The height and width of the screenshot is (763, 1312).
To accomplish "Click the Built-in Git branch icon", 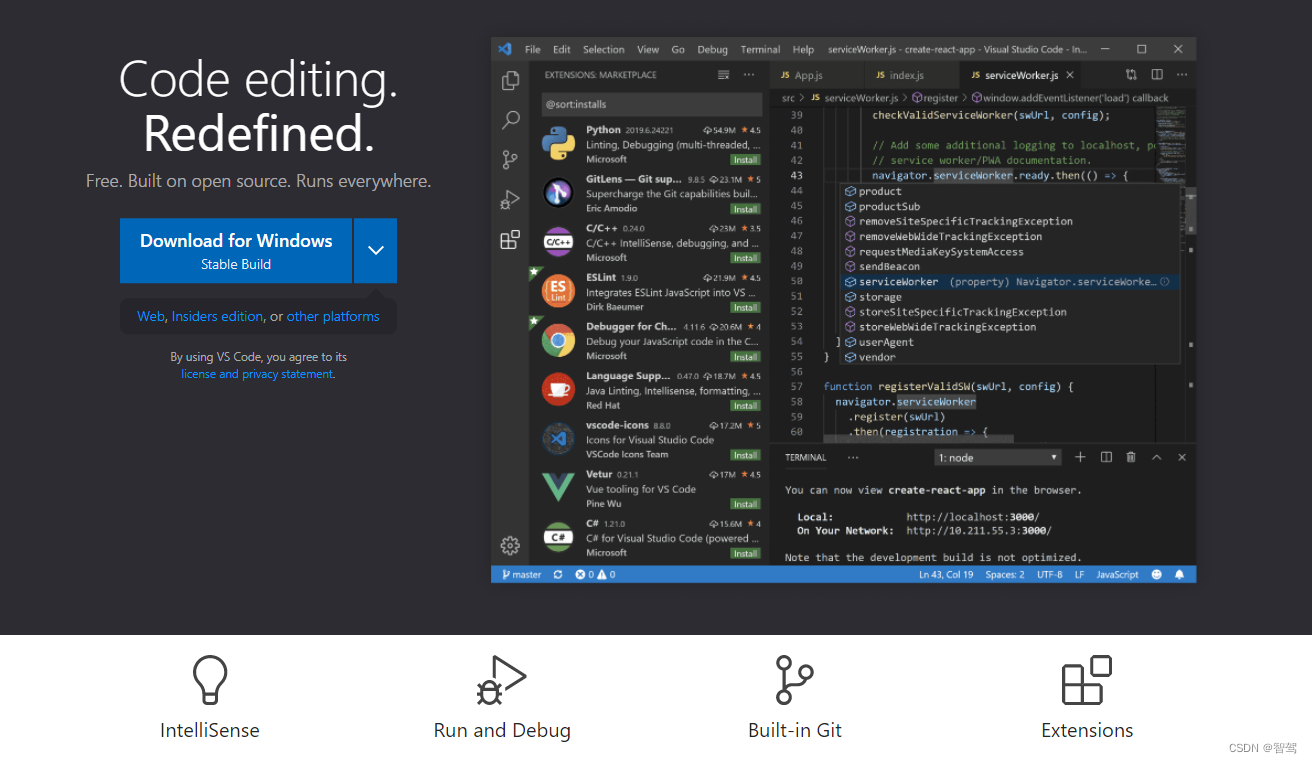I will pyautogui.click(x=795, y=680).
